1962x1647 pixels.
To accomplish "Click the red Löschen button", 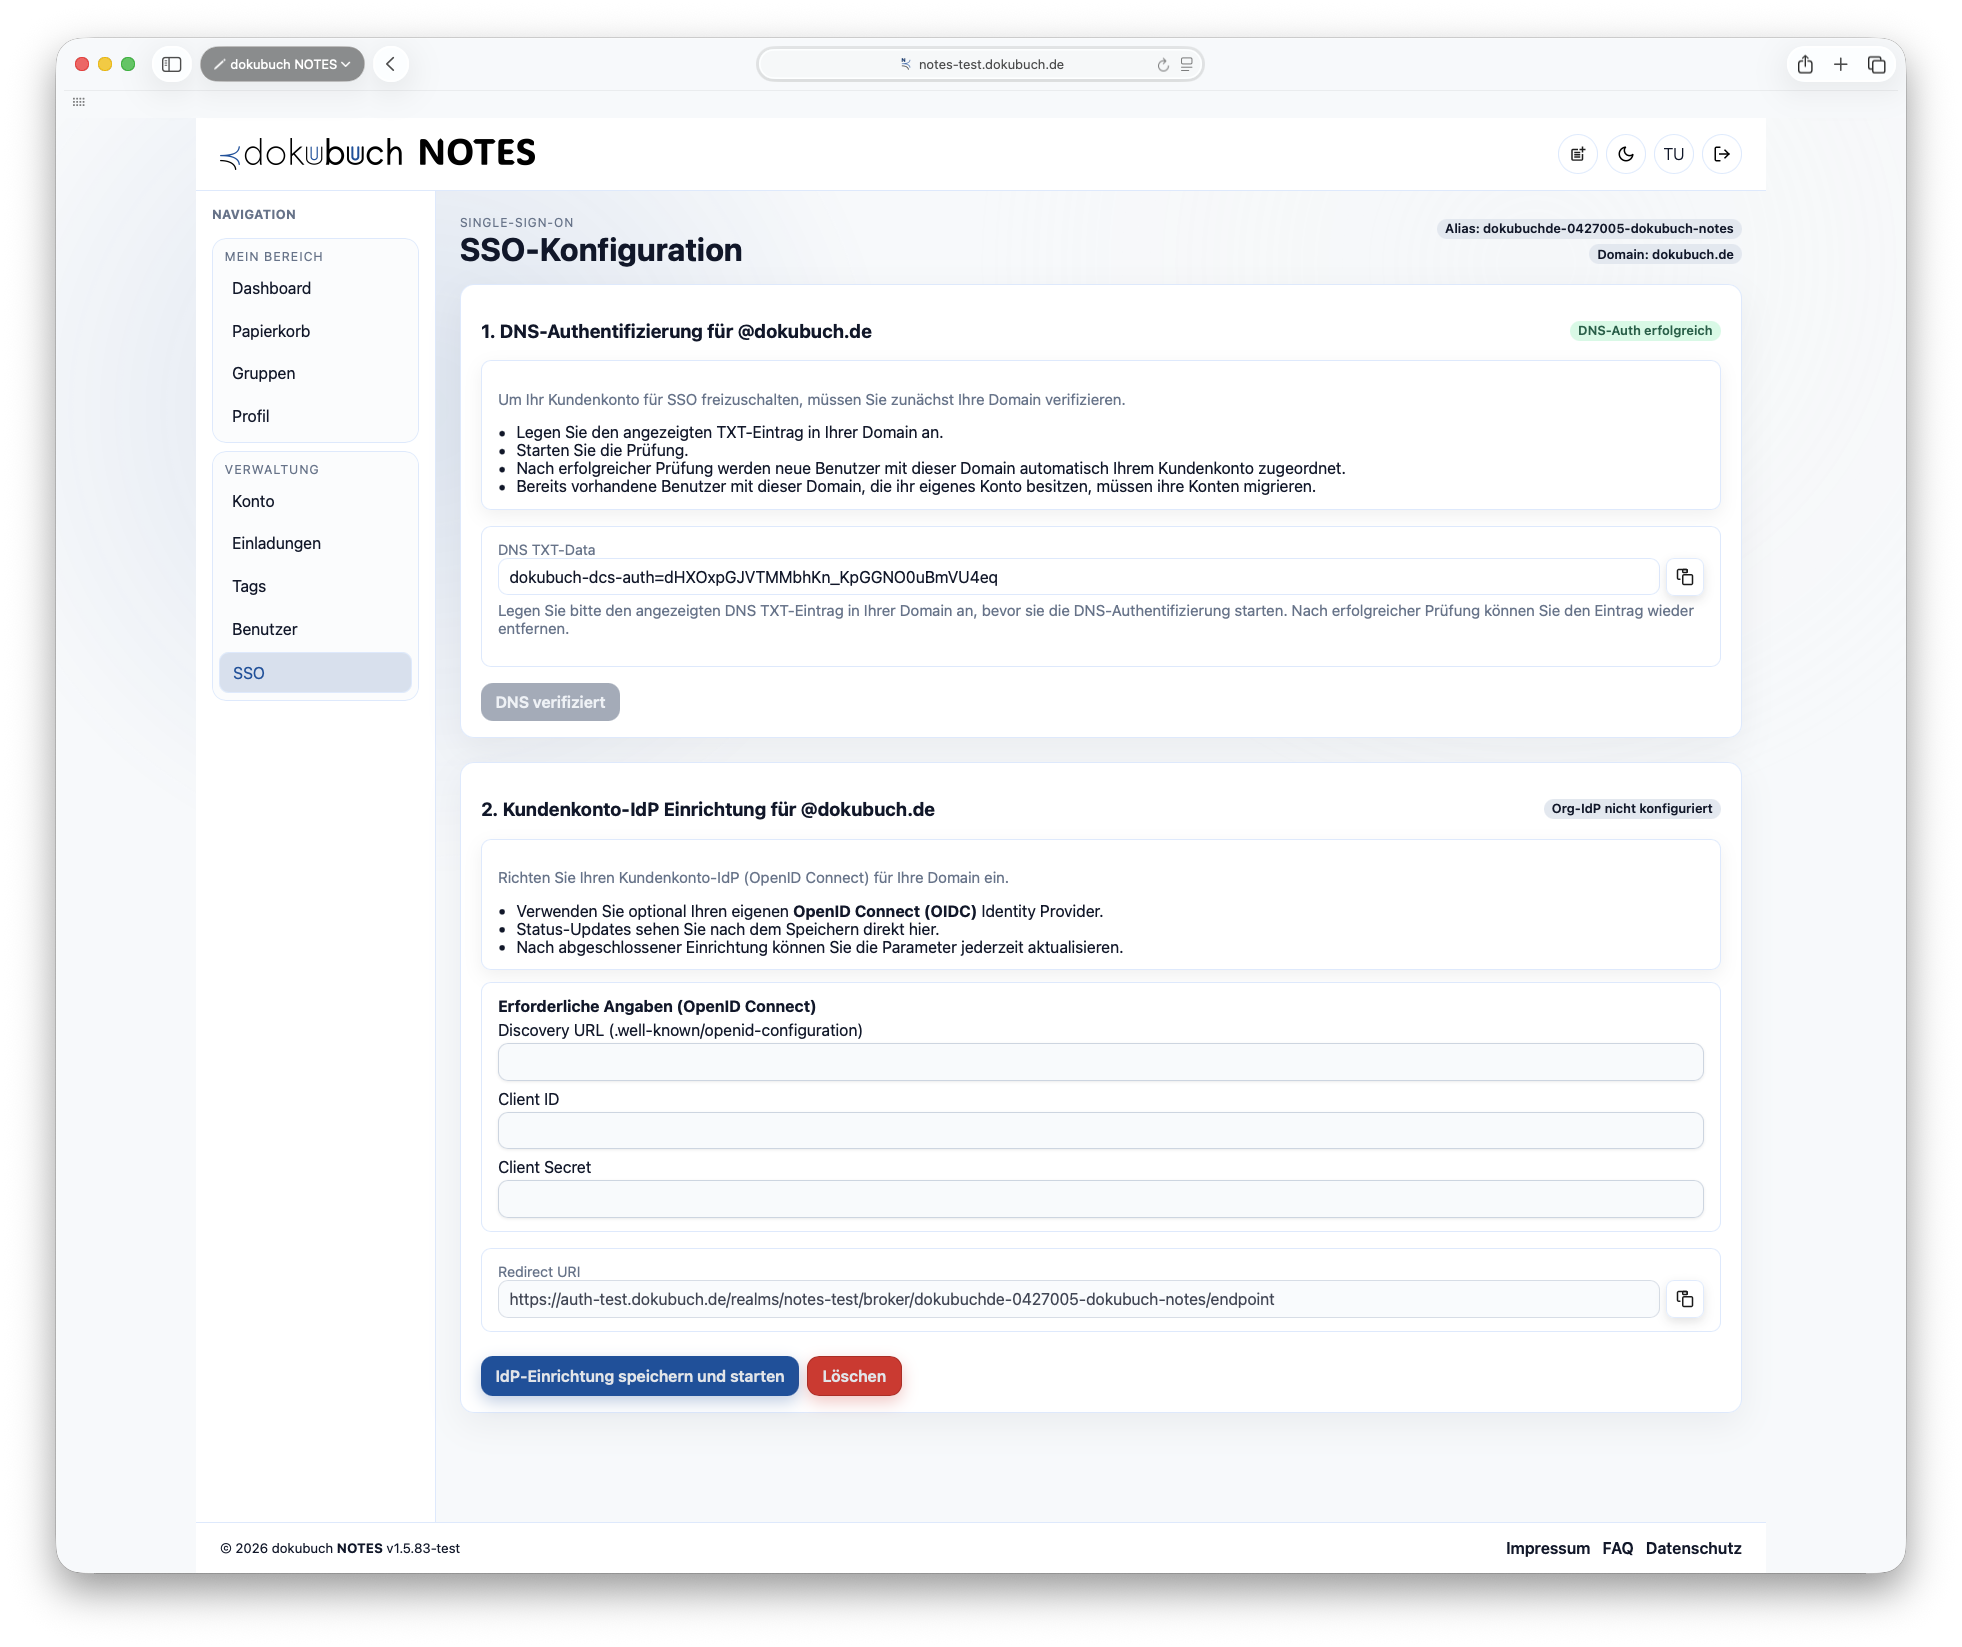I will point(854,1376).
